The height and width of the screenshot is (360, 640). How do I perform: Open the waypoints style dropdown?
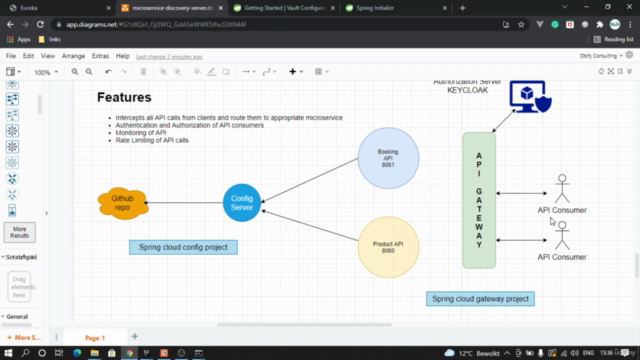(x=269, y=72)
